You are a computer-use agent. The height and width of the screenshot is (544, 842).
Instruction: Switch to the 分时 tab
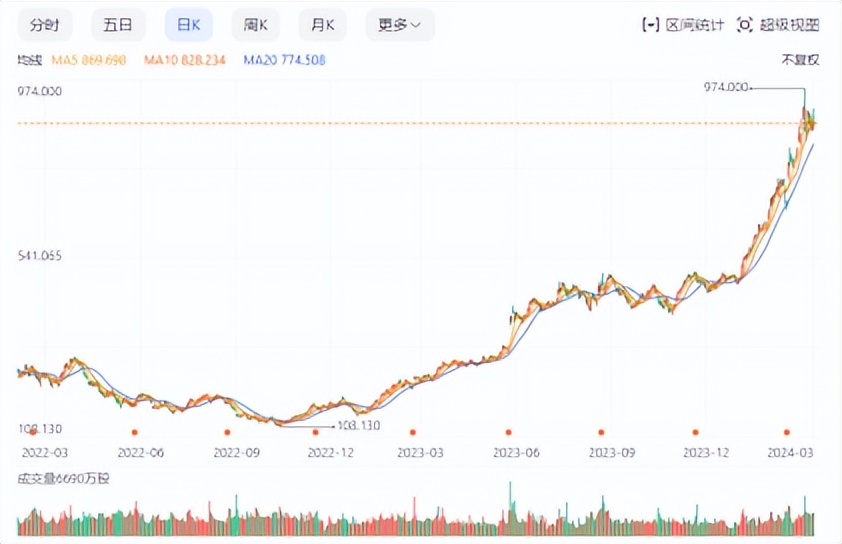[x=46, y=25]
